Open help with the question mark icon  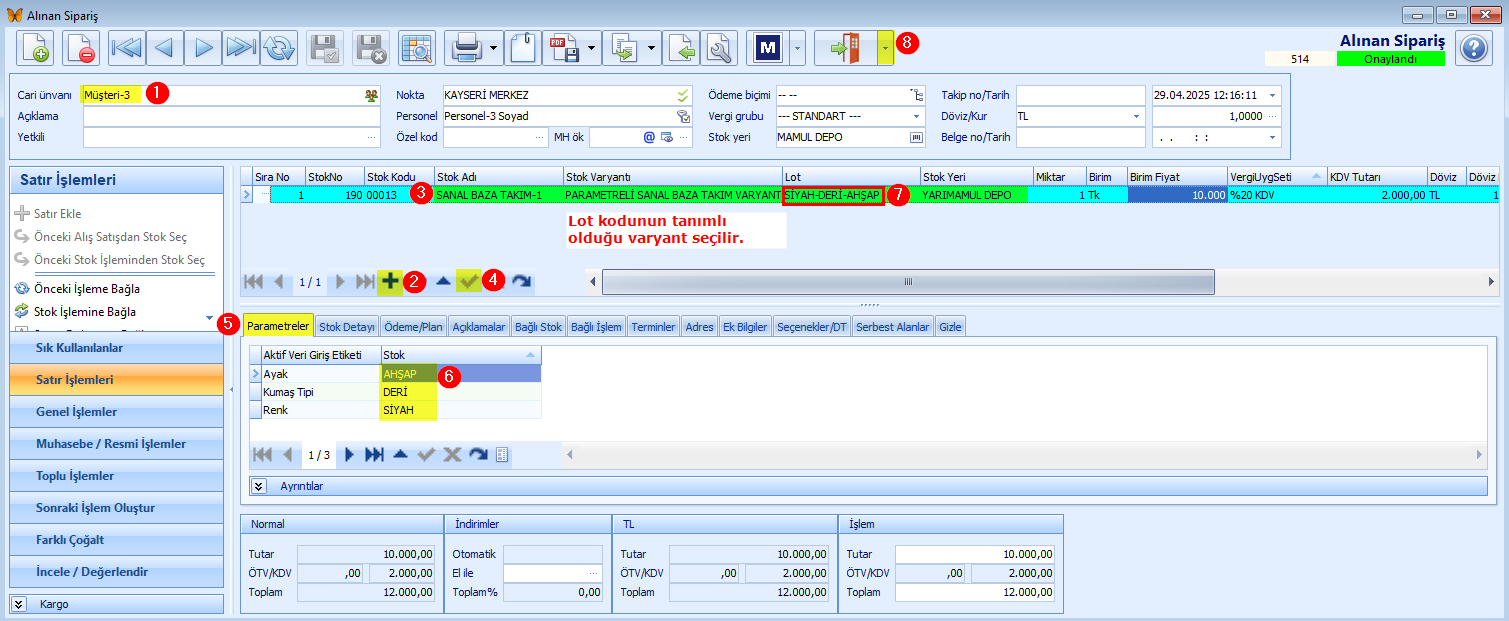1474,48
